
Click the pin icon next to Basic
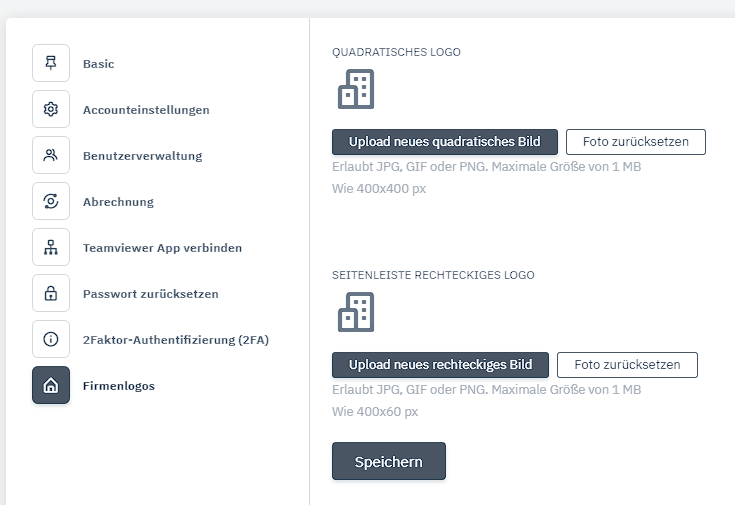(x=51, y=63)
